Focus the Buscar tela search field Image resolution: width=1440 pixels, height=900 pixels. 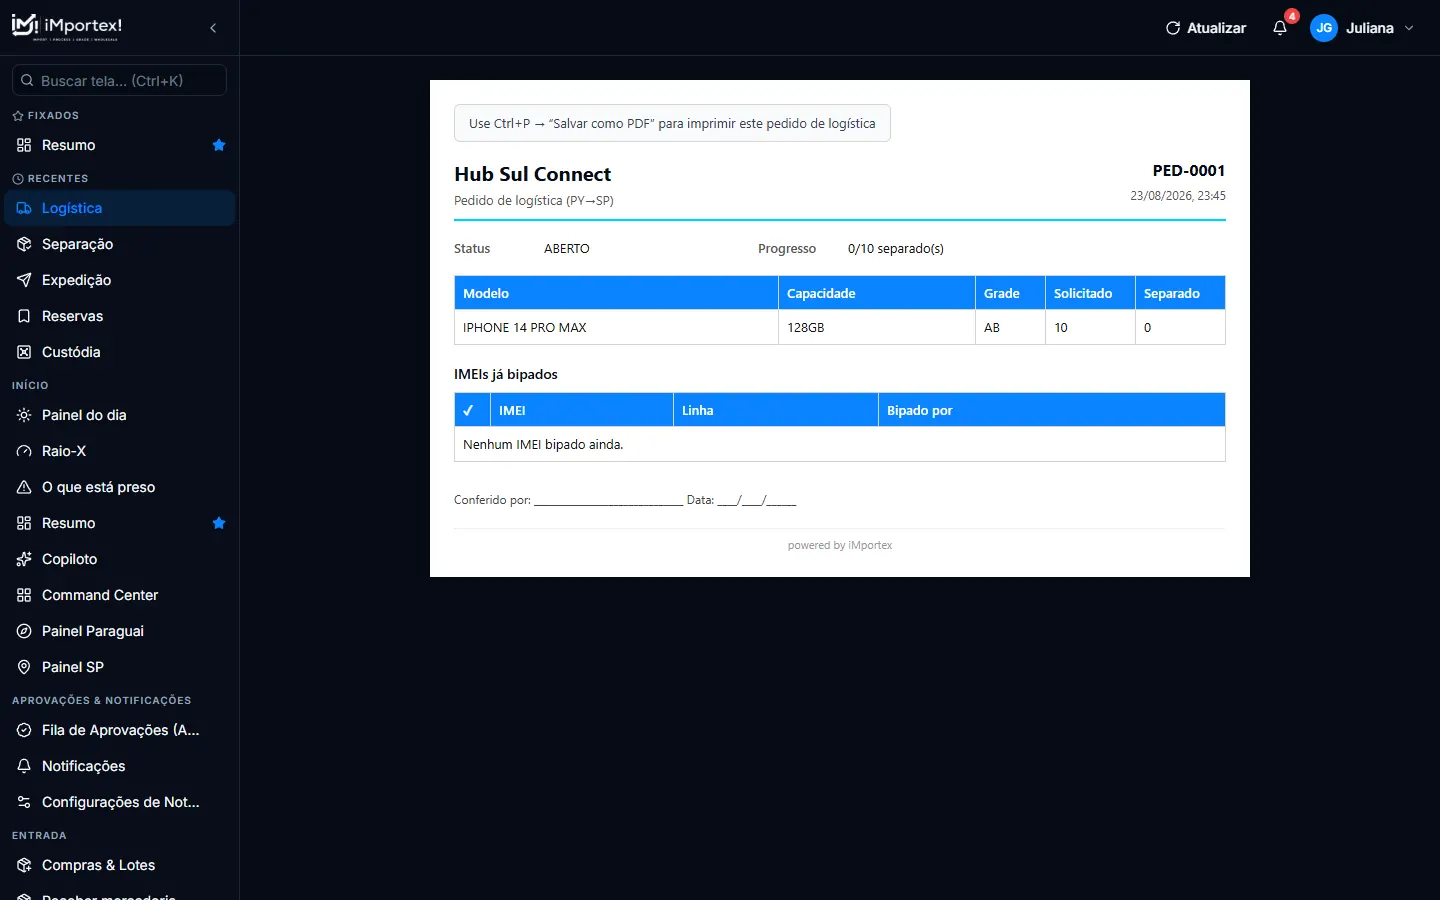[119, 80]
